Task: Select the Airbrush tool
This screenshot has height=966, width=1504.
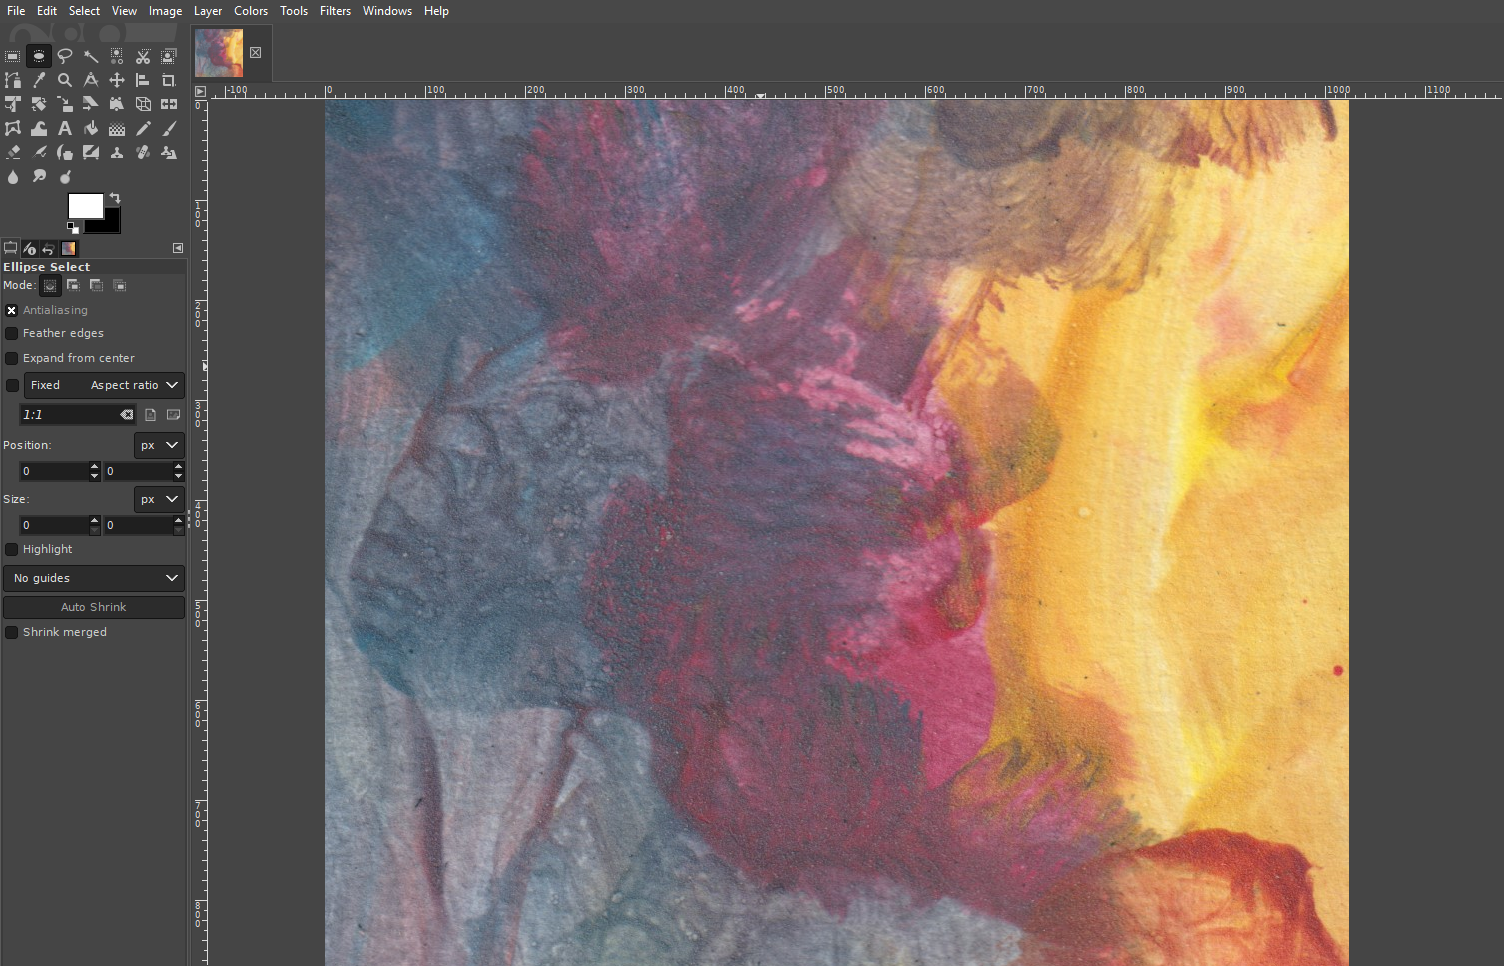Action: tap(39, 152)
